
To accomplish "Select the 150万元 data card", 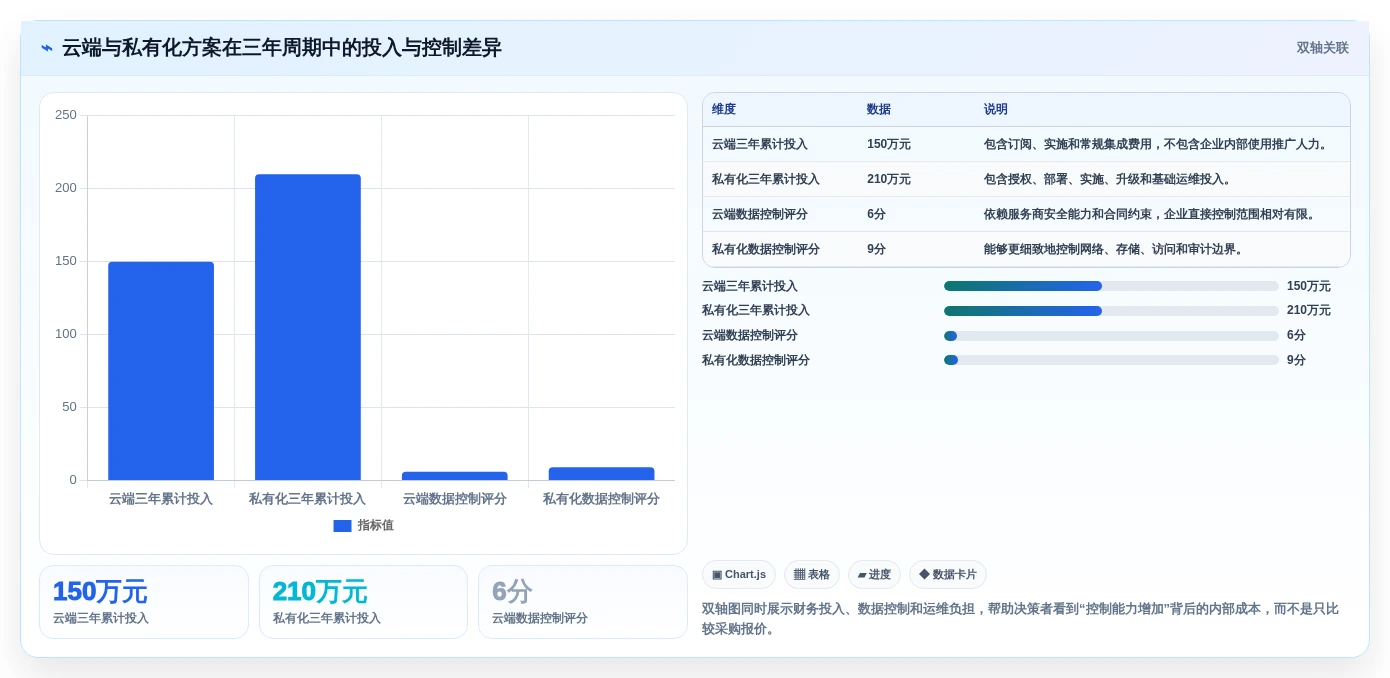I will pyautogui.click(x=144, y=602).
